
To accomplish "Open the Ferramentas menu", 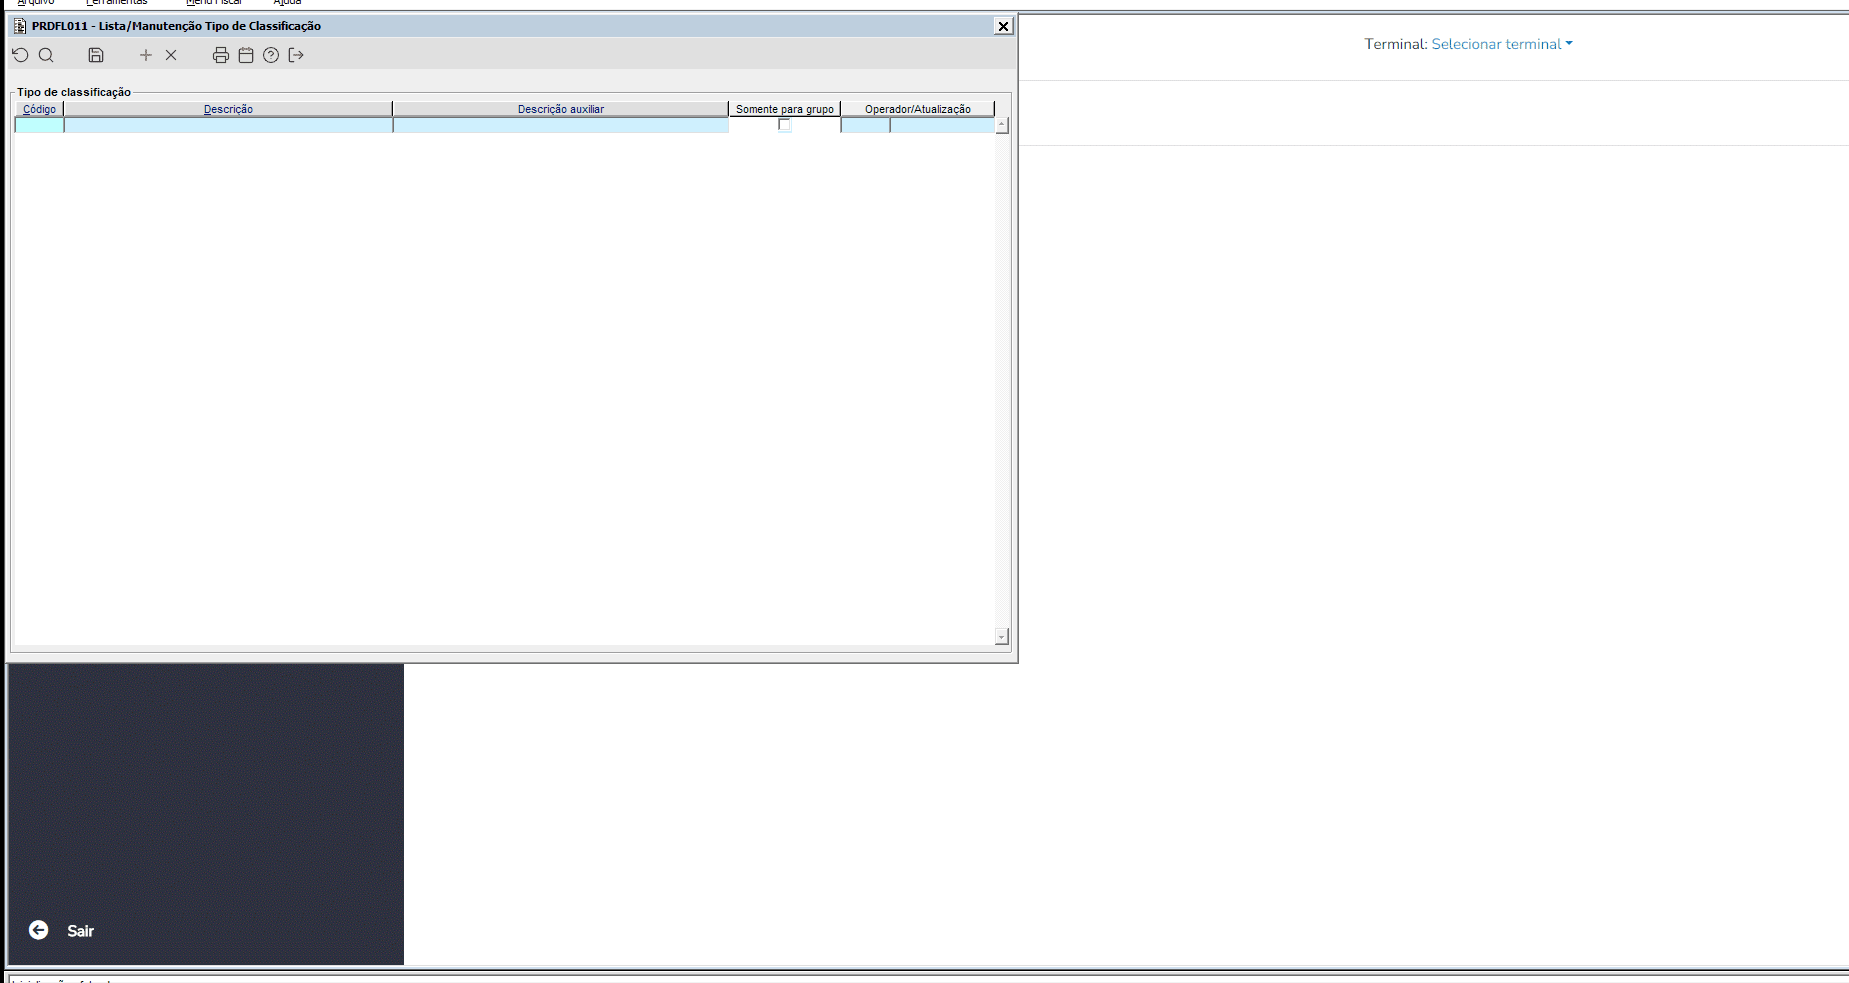I will click(117, 3).
